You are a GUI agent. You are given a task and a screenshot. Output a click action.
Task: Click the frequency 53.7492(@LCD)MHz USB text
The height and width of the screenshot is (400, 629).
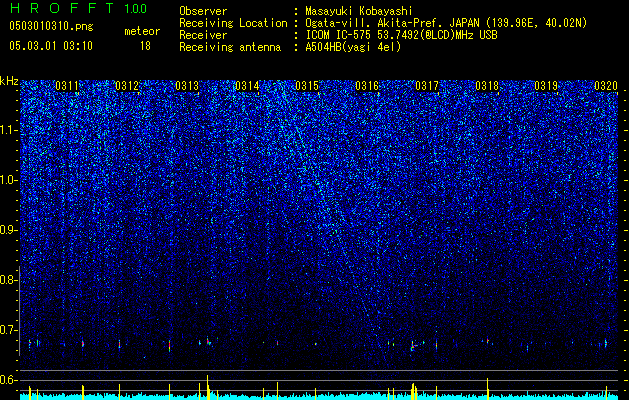[438, 35]
